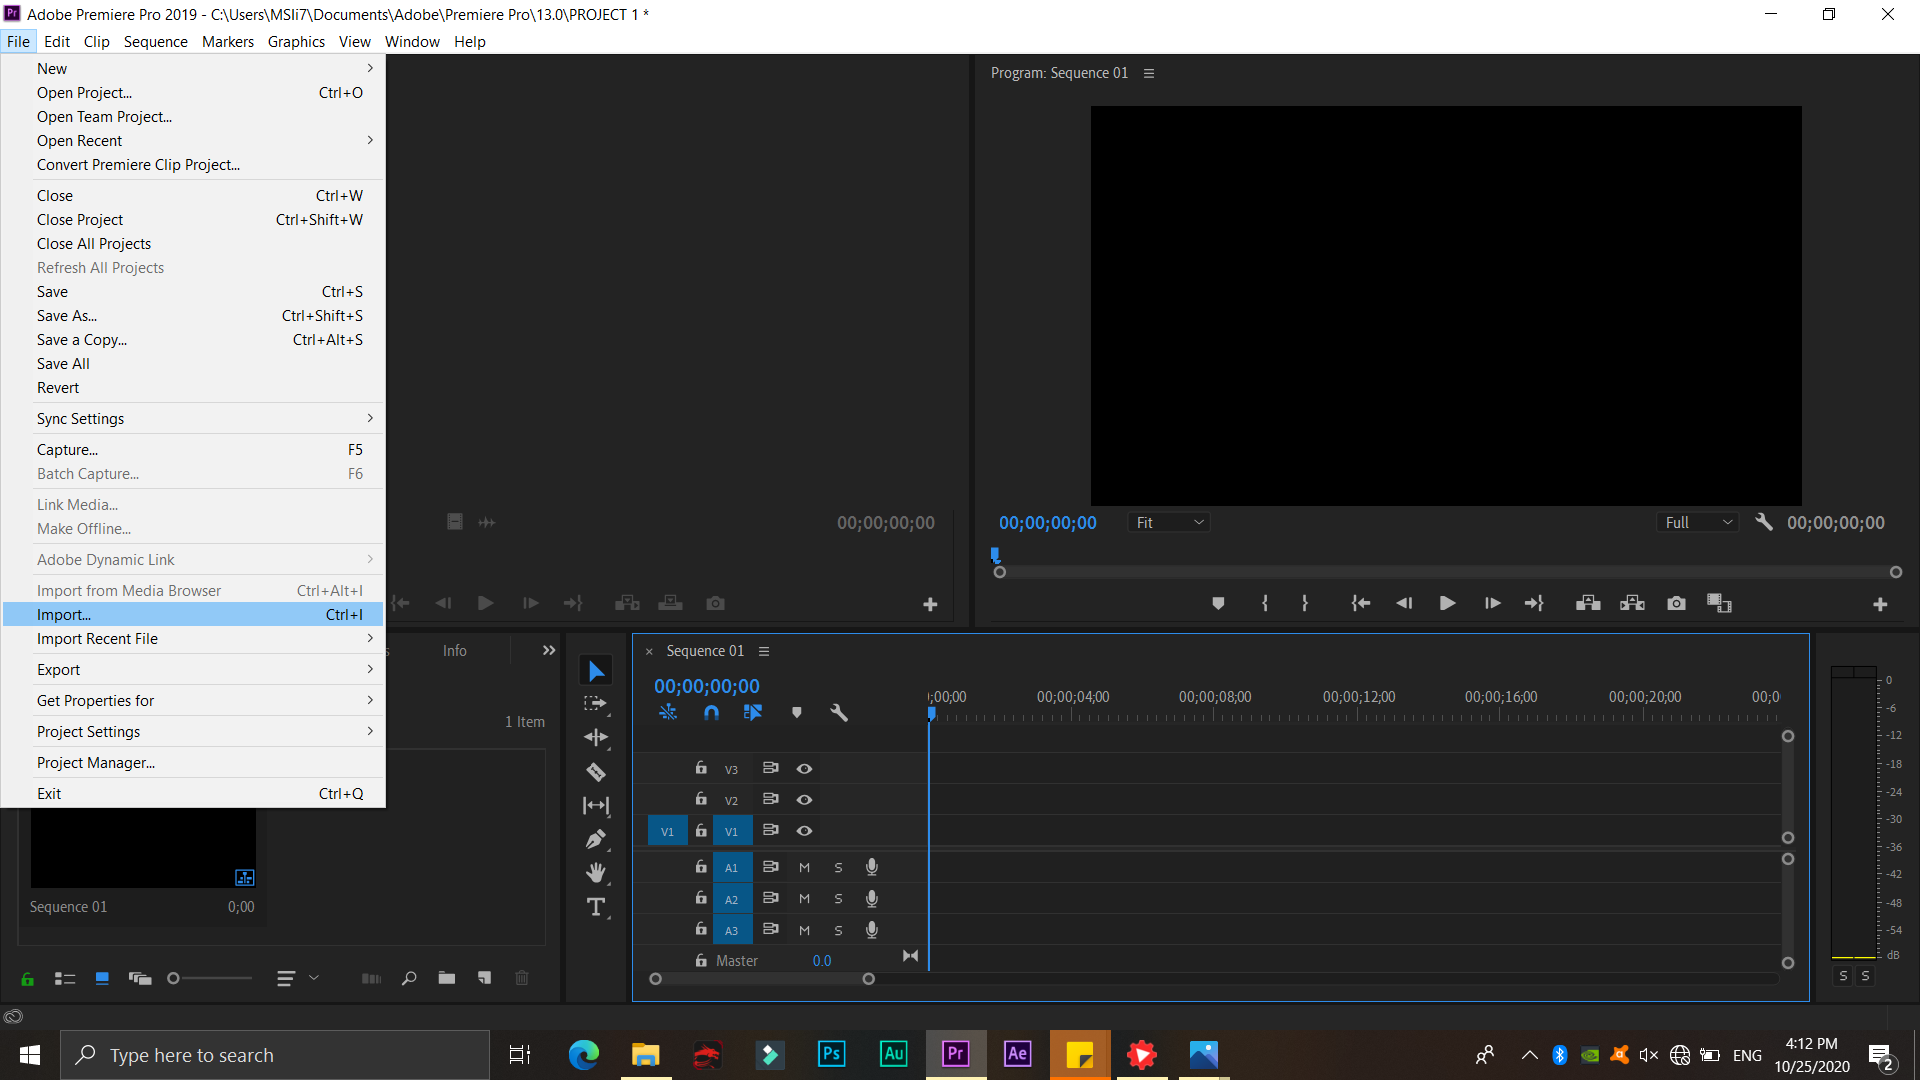The width and height of the screenshot is (1920, 1080).
Task: Choose Import... from File menu
Action: tap(64, 614)
